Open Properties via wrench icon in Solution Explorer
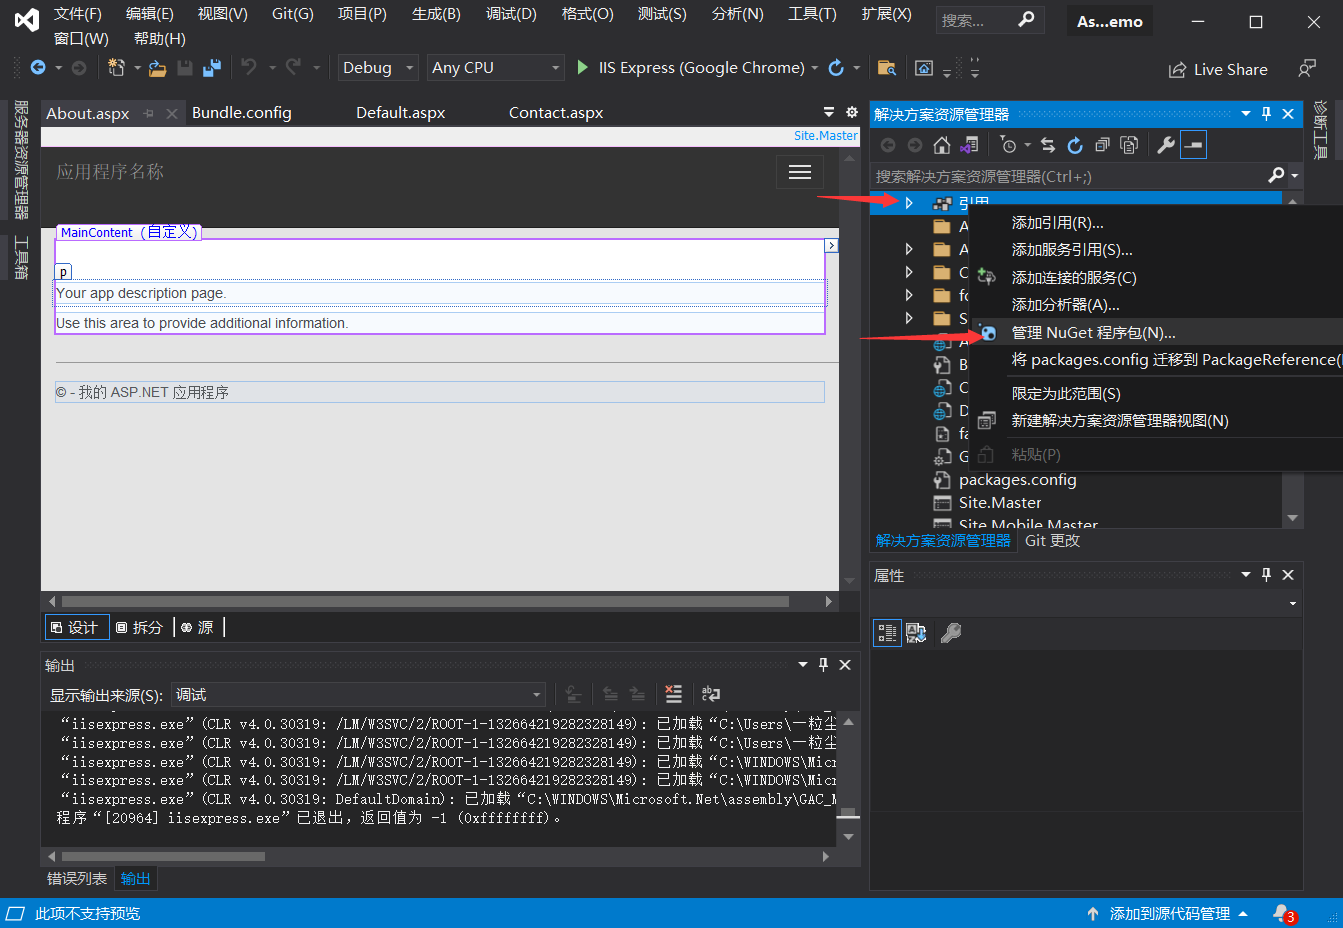This screenshot has width=1343, height=928. [x=1166, y=144]
